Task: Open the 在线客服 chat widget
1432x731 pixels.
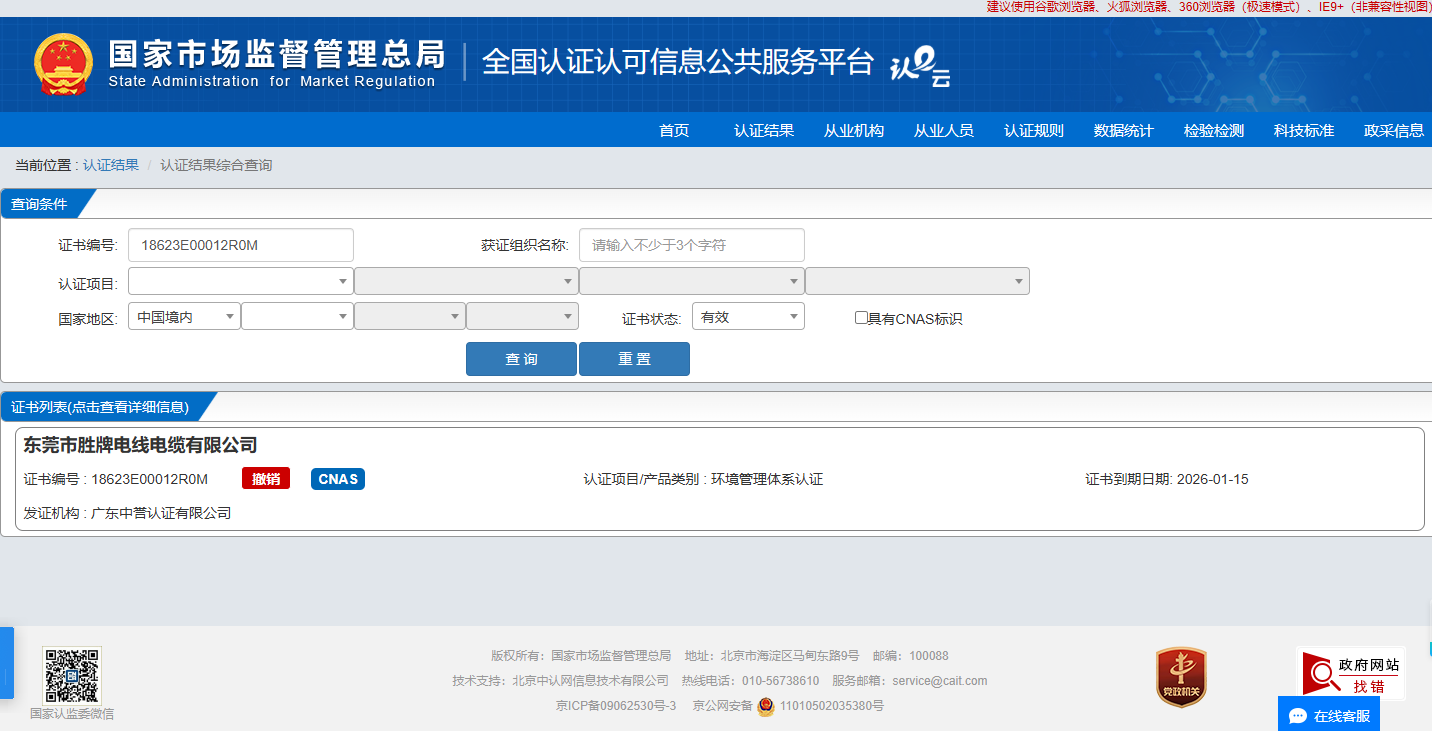Action: click(1329, 715)
